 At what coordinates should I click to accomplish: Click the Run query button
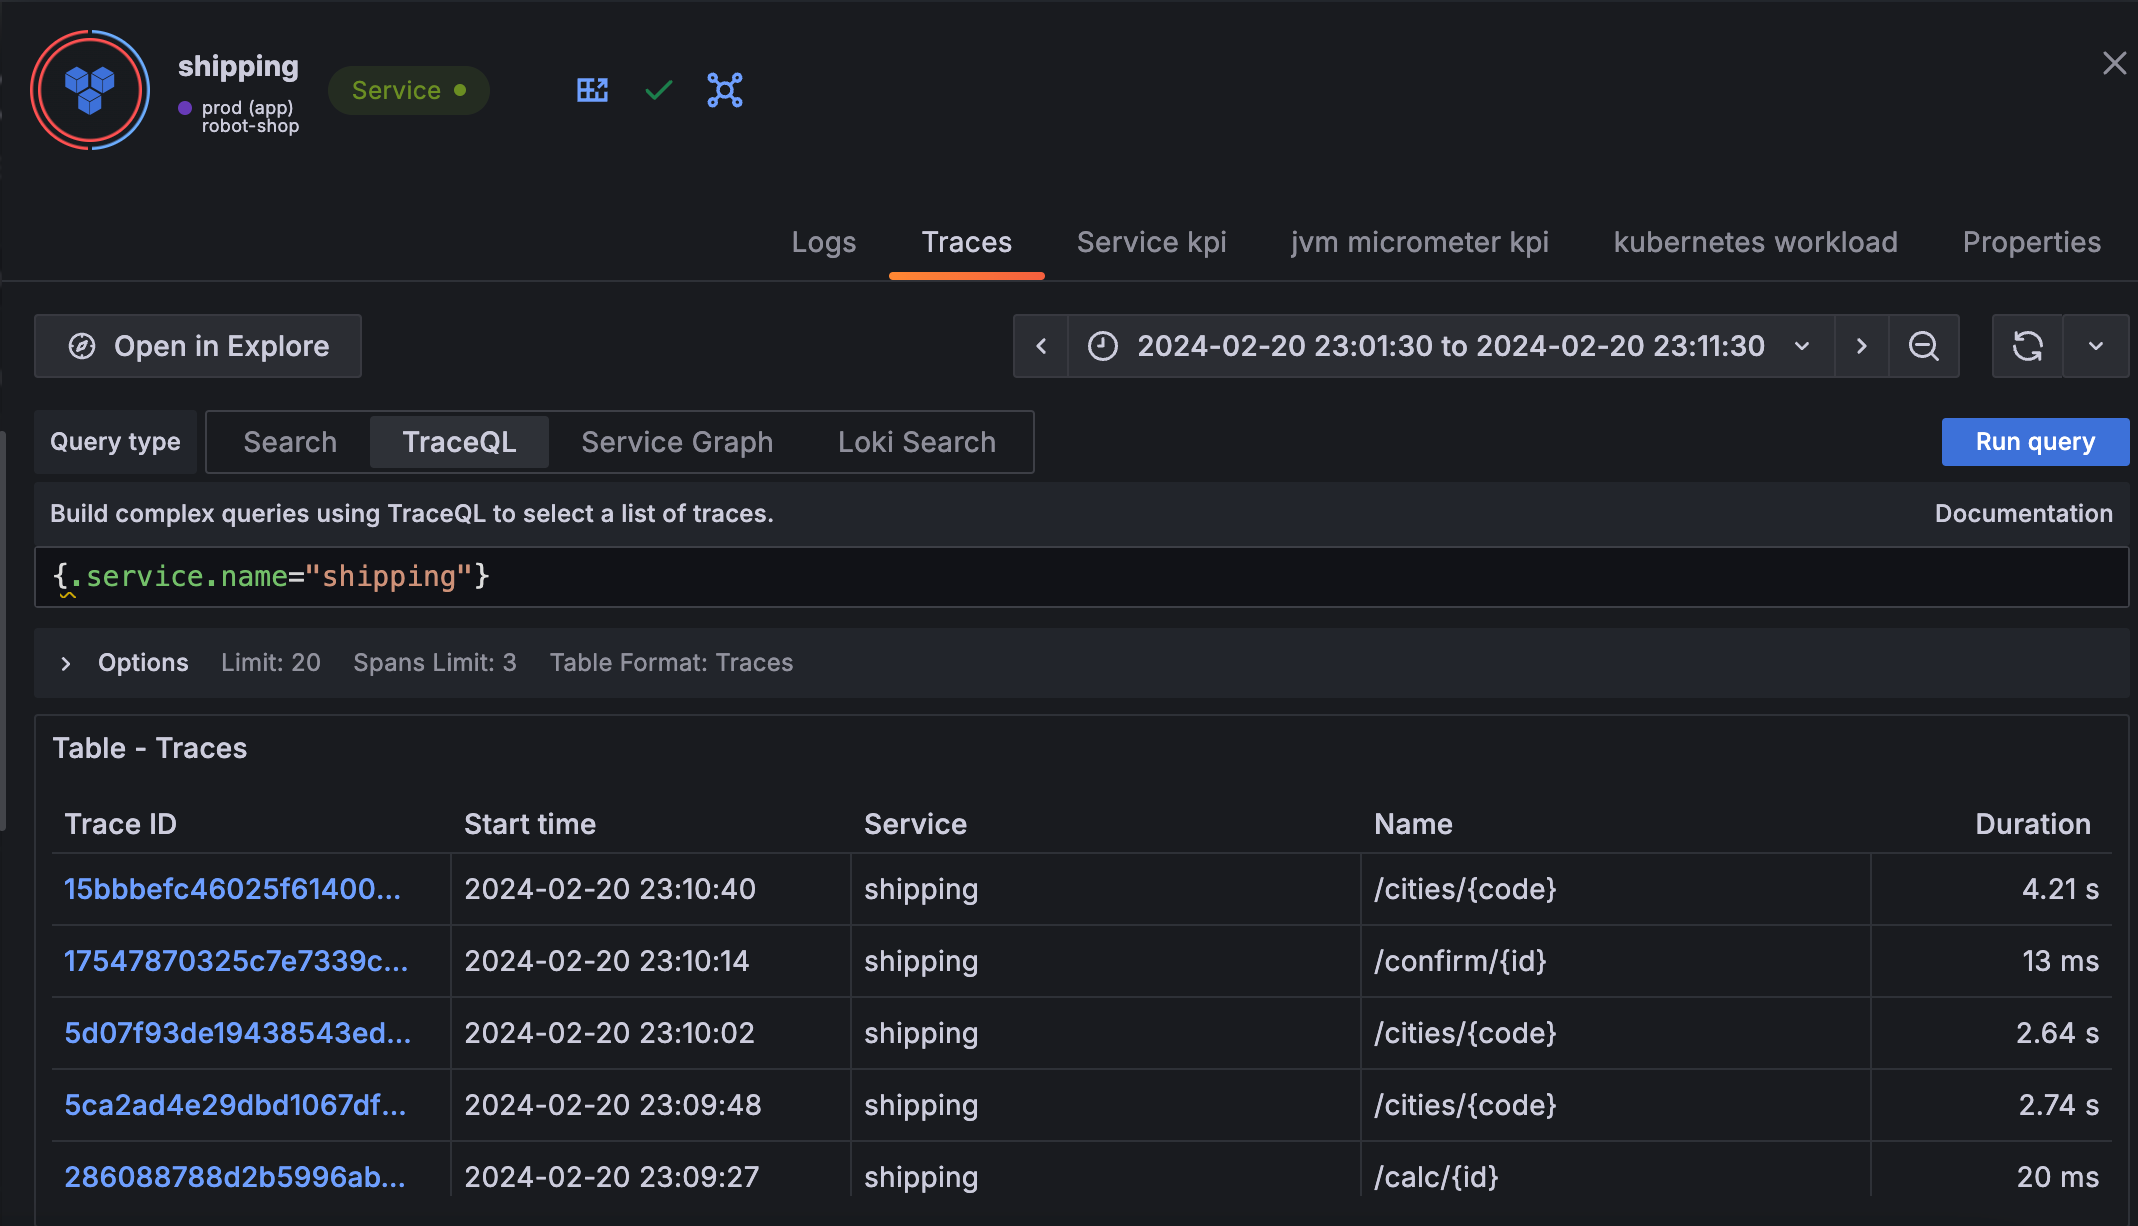pyautogui.click(x=2034, y=442)
